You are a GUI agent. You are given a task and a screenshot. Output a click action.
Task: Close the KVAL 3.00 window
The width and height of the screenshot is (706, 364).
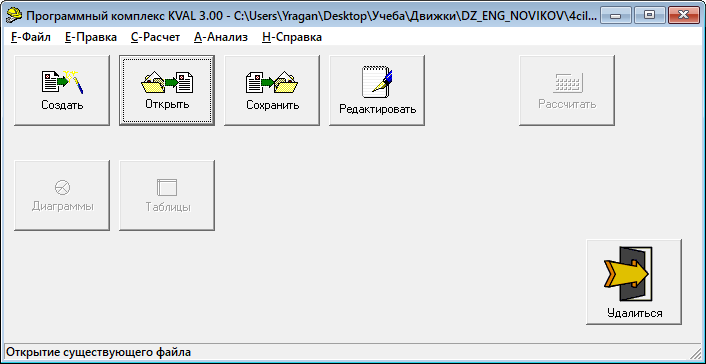pos(683,15)
